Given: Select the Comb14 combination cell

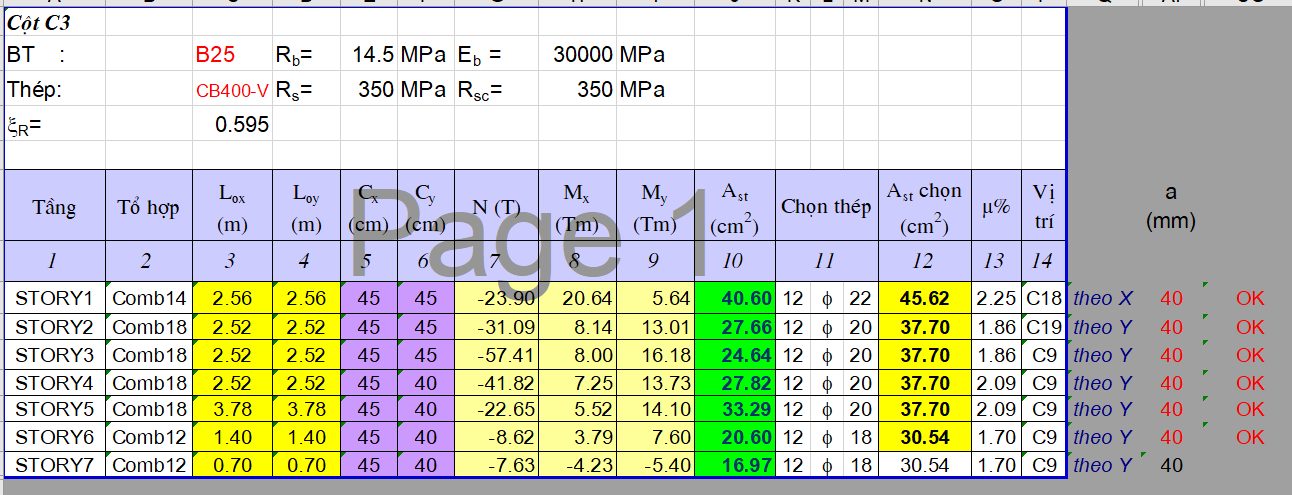Looking at the screenshot, I should (x=148, y=297).
